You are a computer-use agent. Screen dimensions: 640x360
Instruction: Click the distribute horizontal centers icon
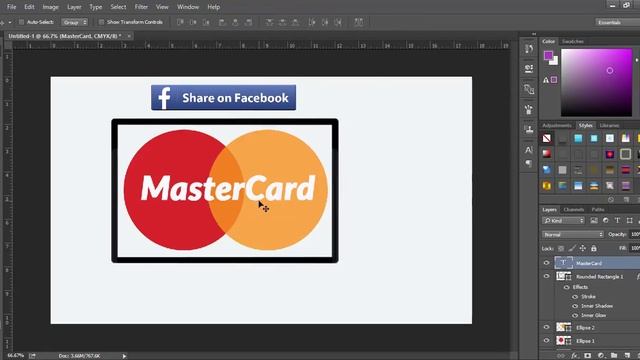pyautogui.click(x=325, y=22)
